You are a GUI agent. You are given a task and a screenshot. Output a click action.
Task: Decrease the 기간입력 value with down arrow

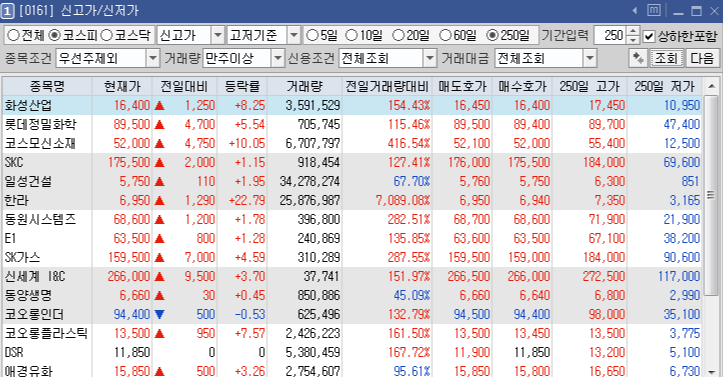coord(634,40)
